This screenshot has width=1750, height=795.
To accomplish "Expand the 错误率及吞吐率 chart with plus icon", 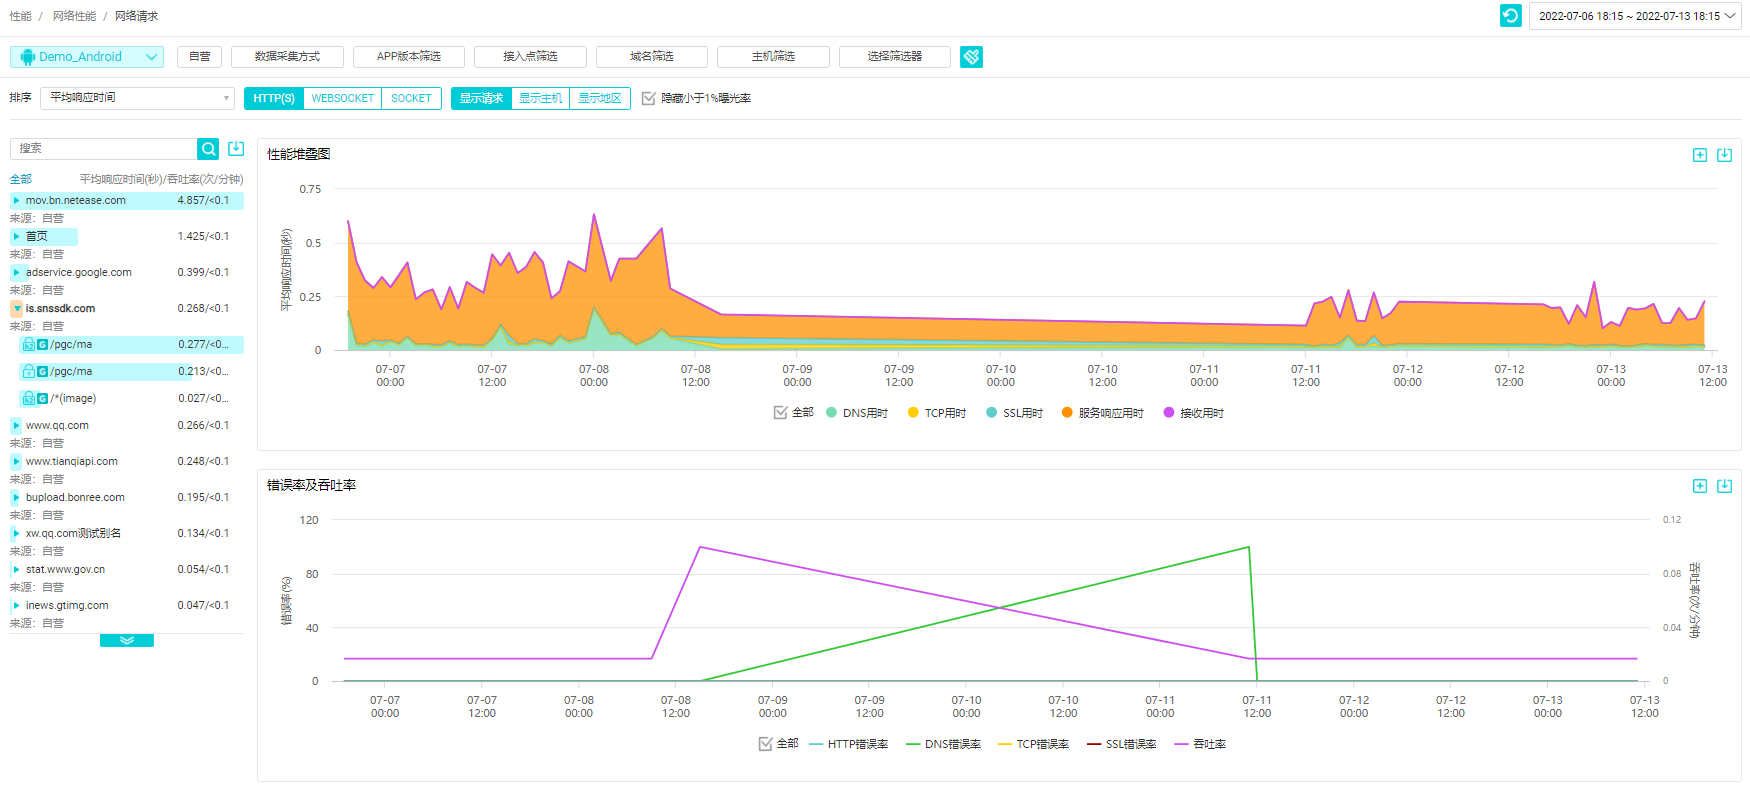I will click(1699, 486).
